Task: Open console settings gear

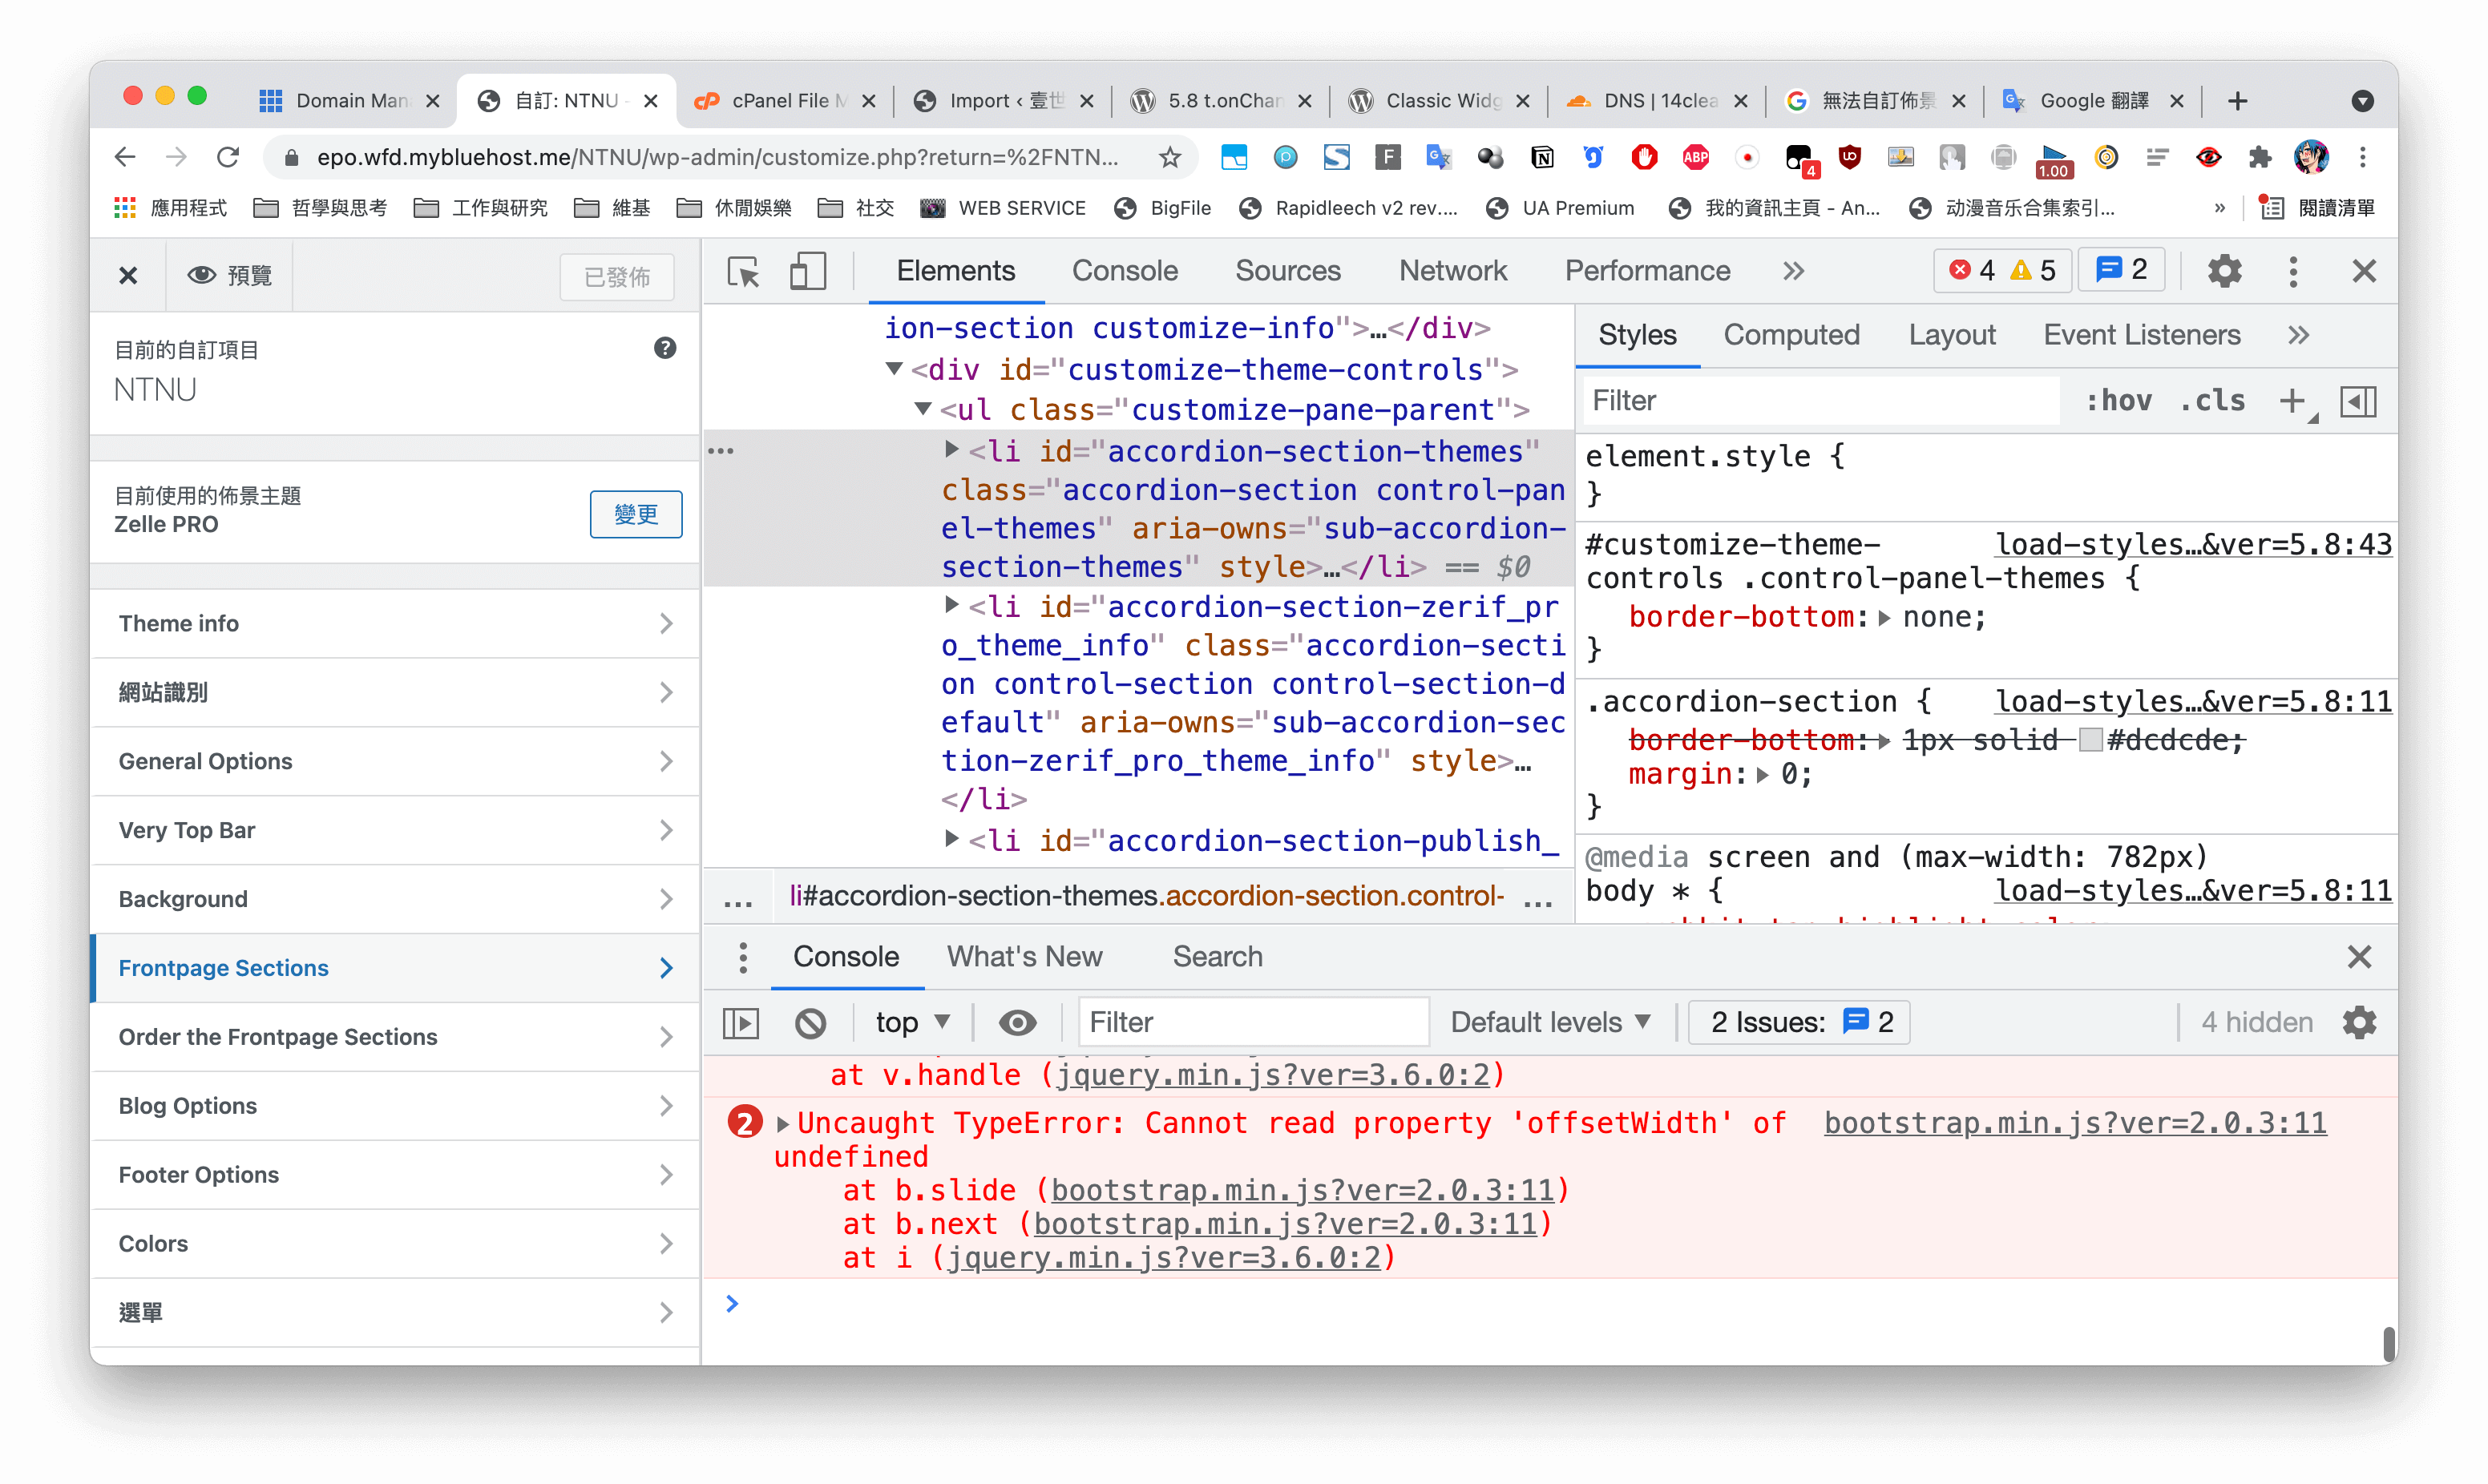Action: [x=2359, y=1023]
